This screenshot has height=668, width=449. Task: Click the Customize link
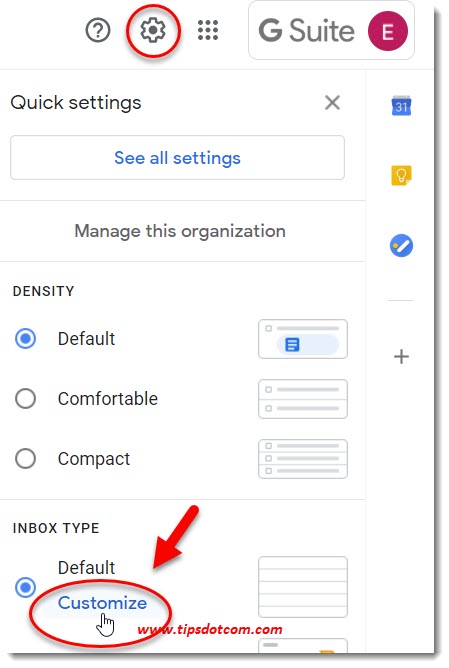coord(103,603)
